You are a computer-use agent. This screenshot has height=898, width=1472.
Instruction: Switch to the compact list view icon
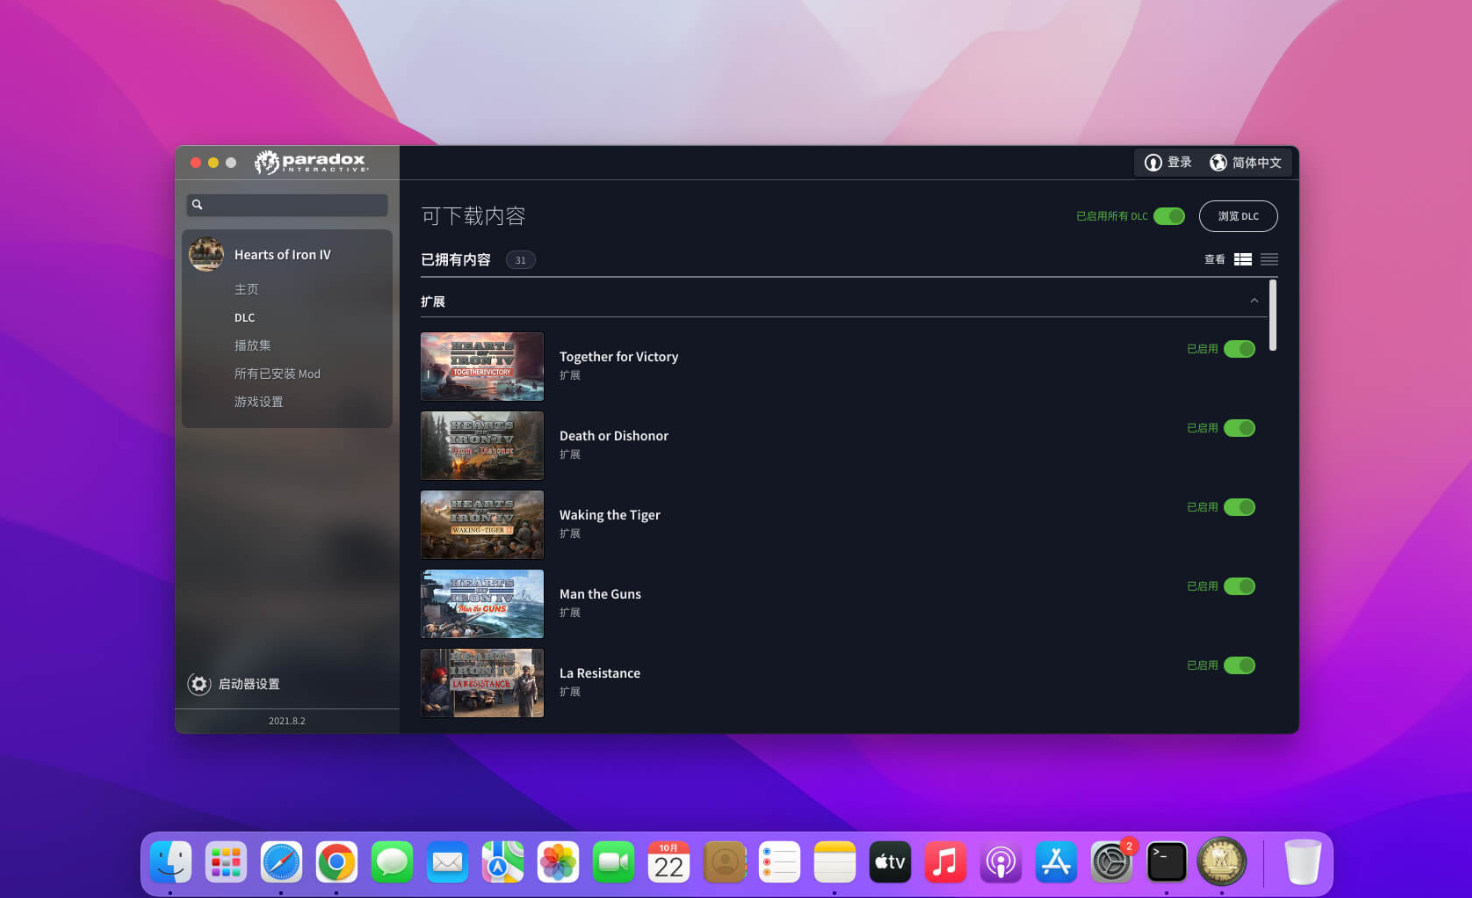(1269, 259)
